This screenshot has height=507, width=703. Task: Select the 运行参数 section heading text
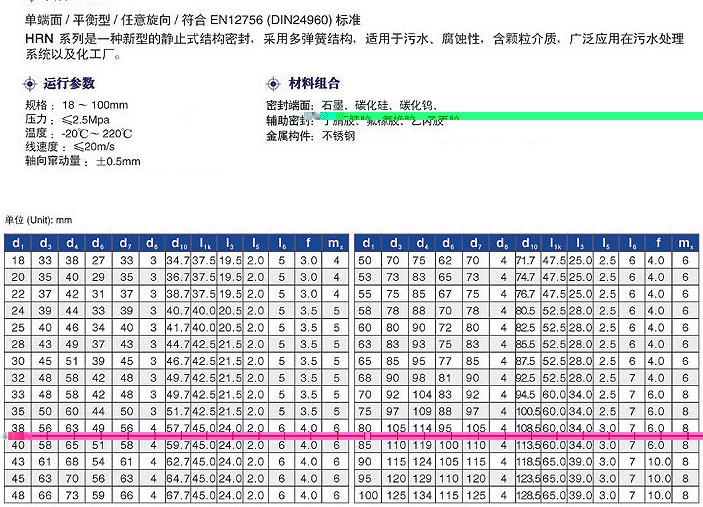(x=68, y=84)
